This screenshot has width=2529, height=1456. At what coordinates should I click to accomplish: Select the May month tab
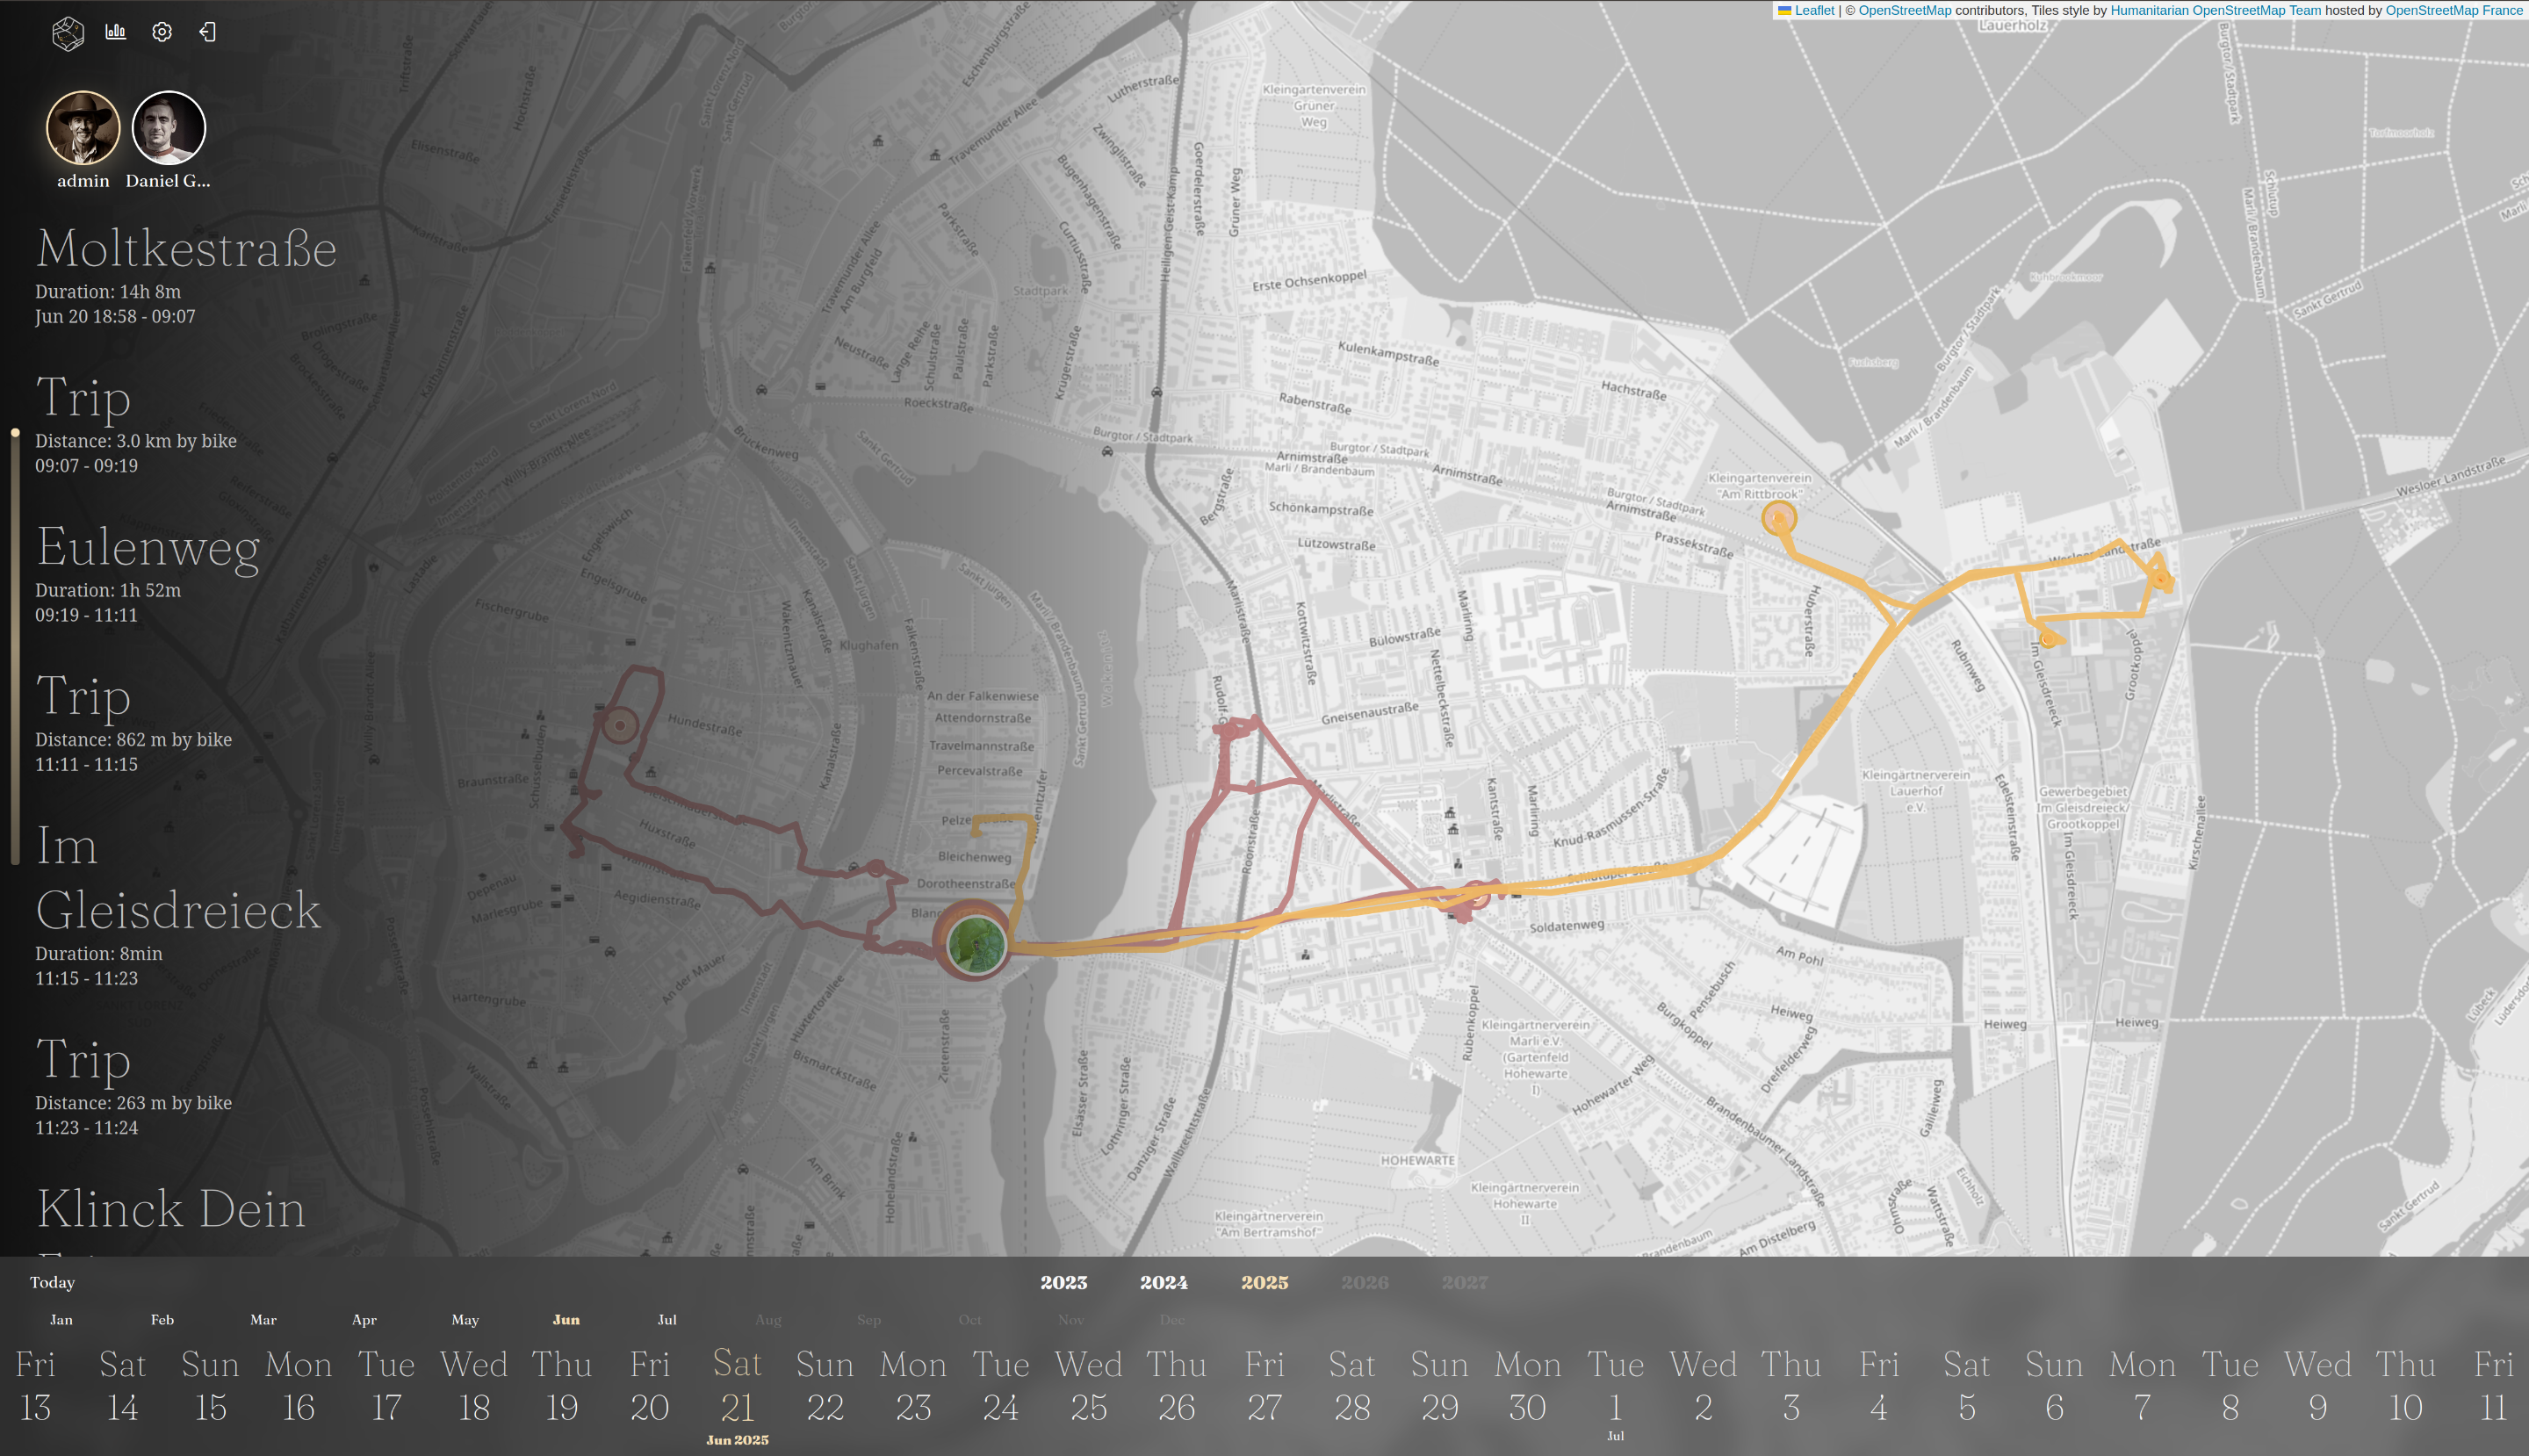click(464, 1319)
